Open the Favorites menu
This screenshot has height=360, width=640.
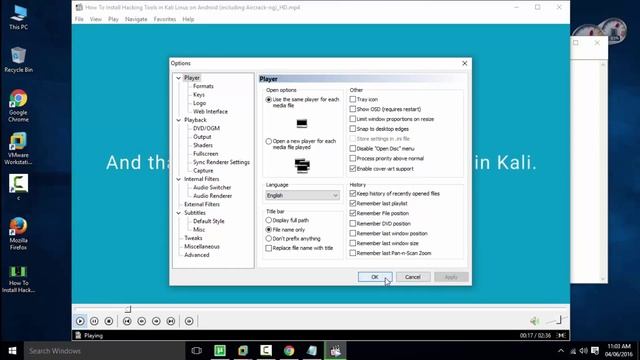[x=164, y=19]
